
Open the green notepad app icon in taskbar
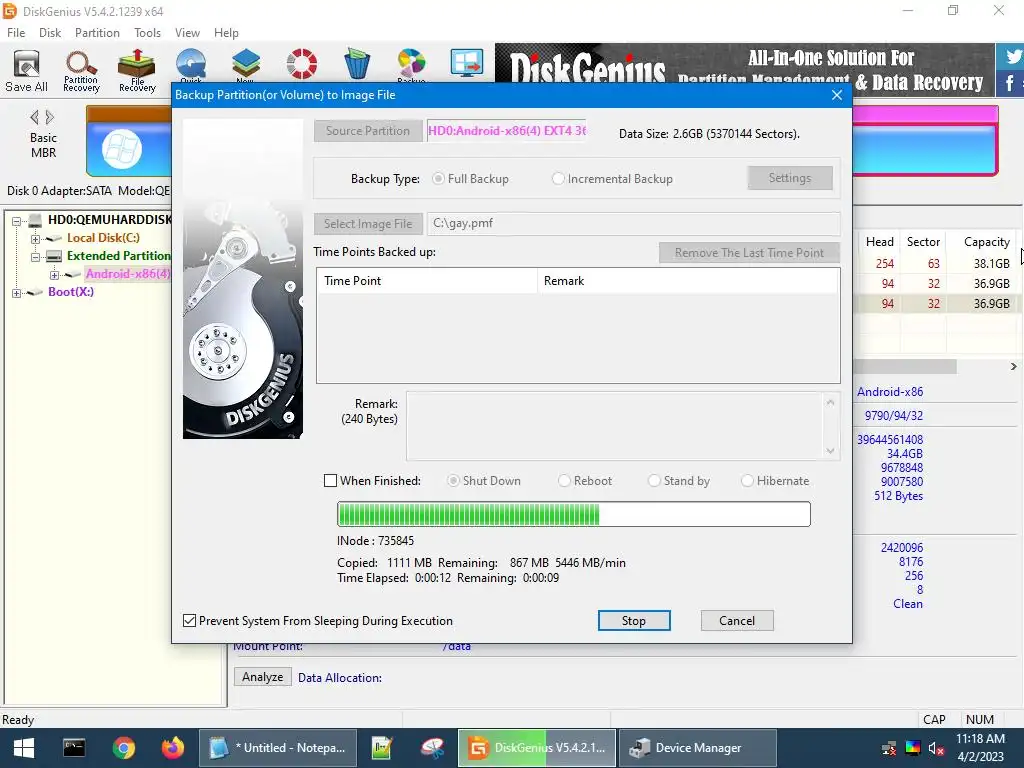click(x=381, y=748)
